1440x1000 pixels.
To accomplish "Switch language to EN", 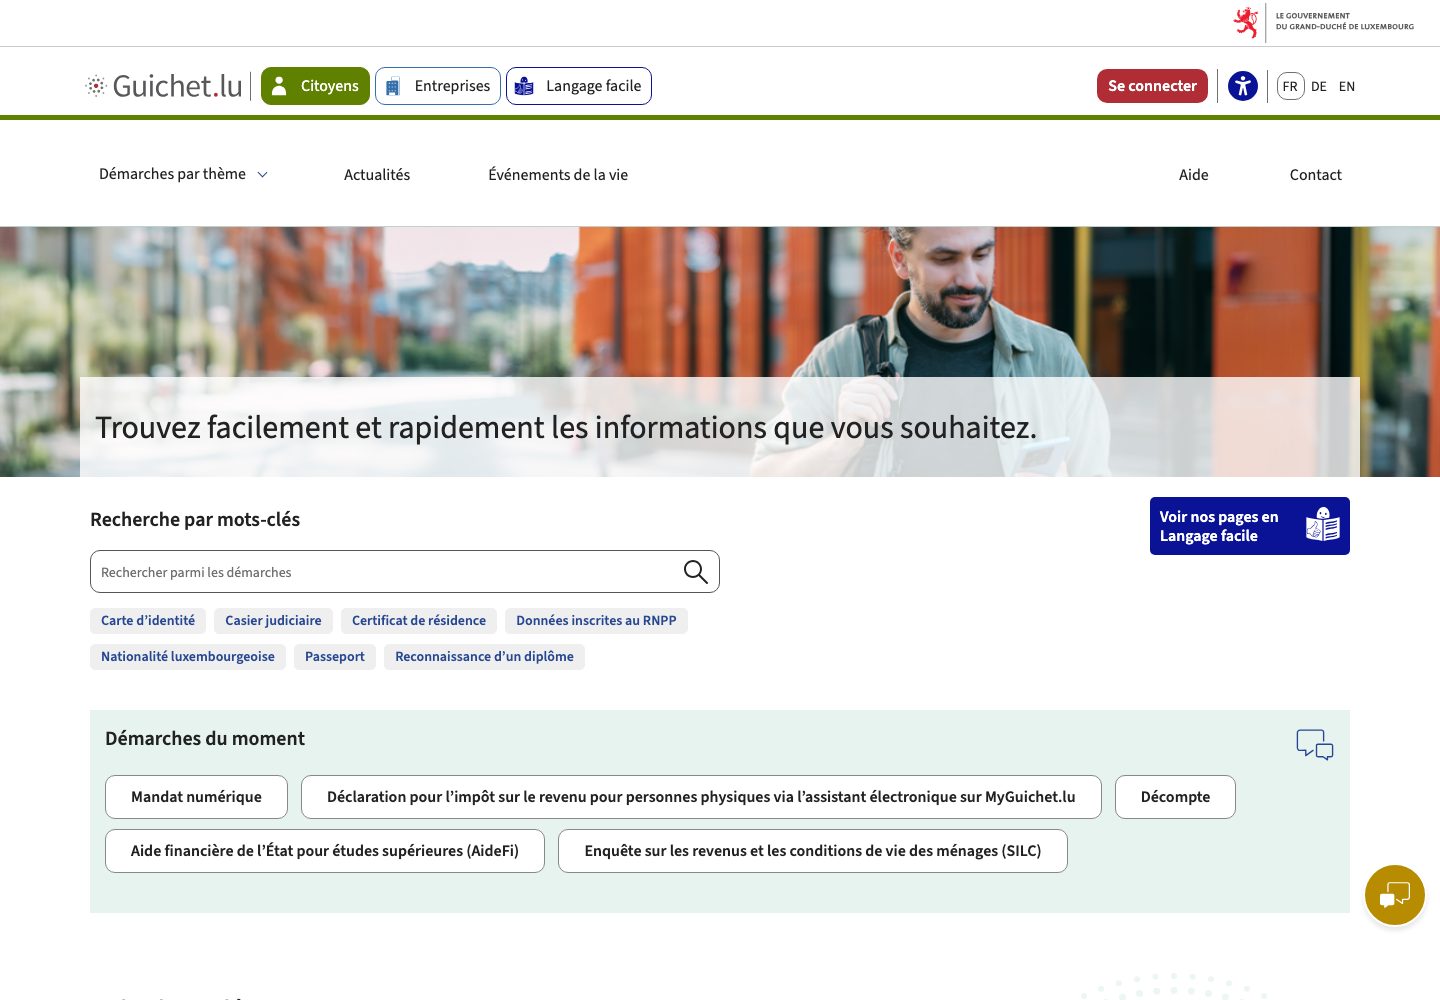I will click(x=1347, y=86).
